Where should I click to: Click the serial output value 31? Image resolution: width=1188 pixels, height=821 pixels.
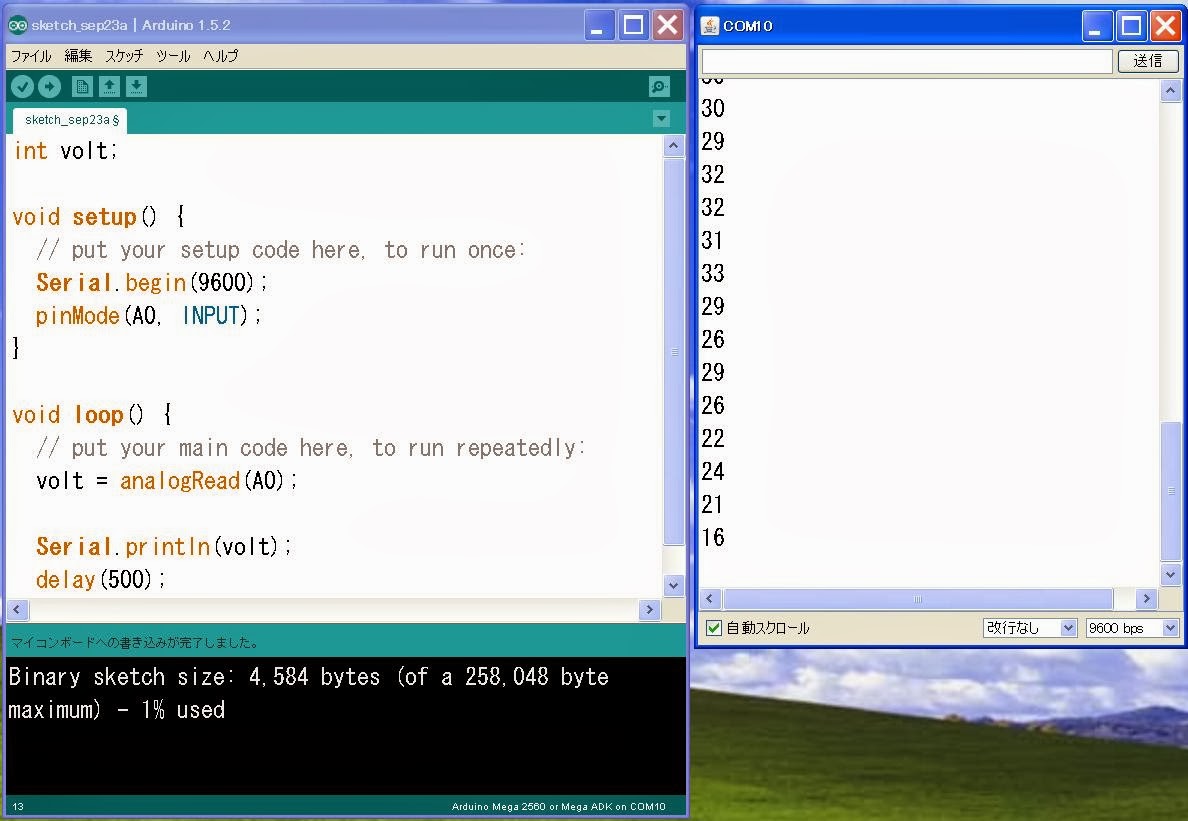tap(711, 240)
